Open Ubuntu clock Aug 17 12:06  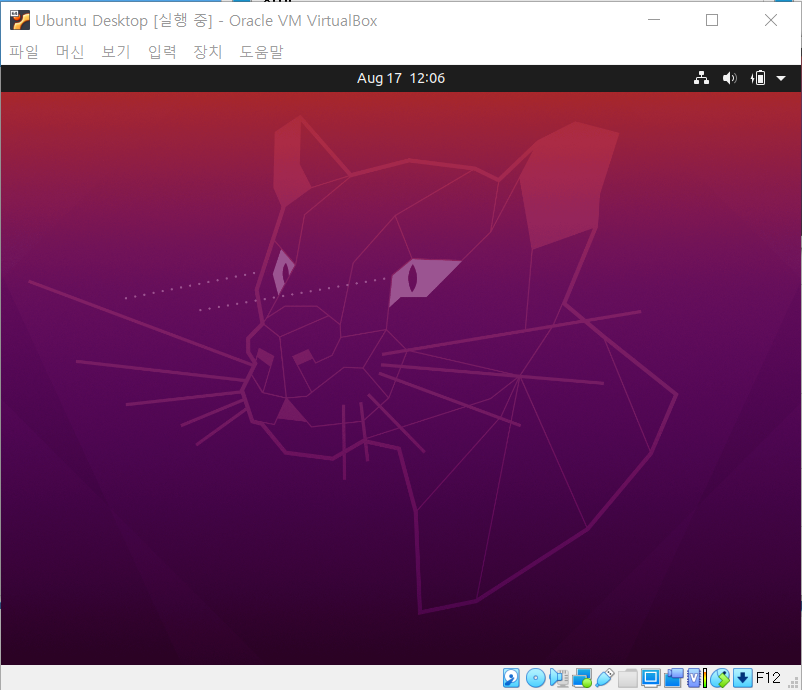click(401, 78)
